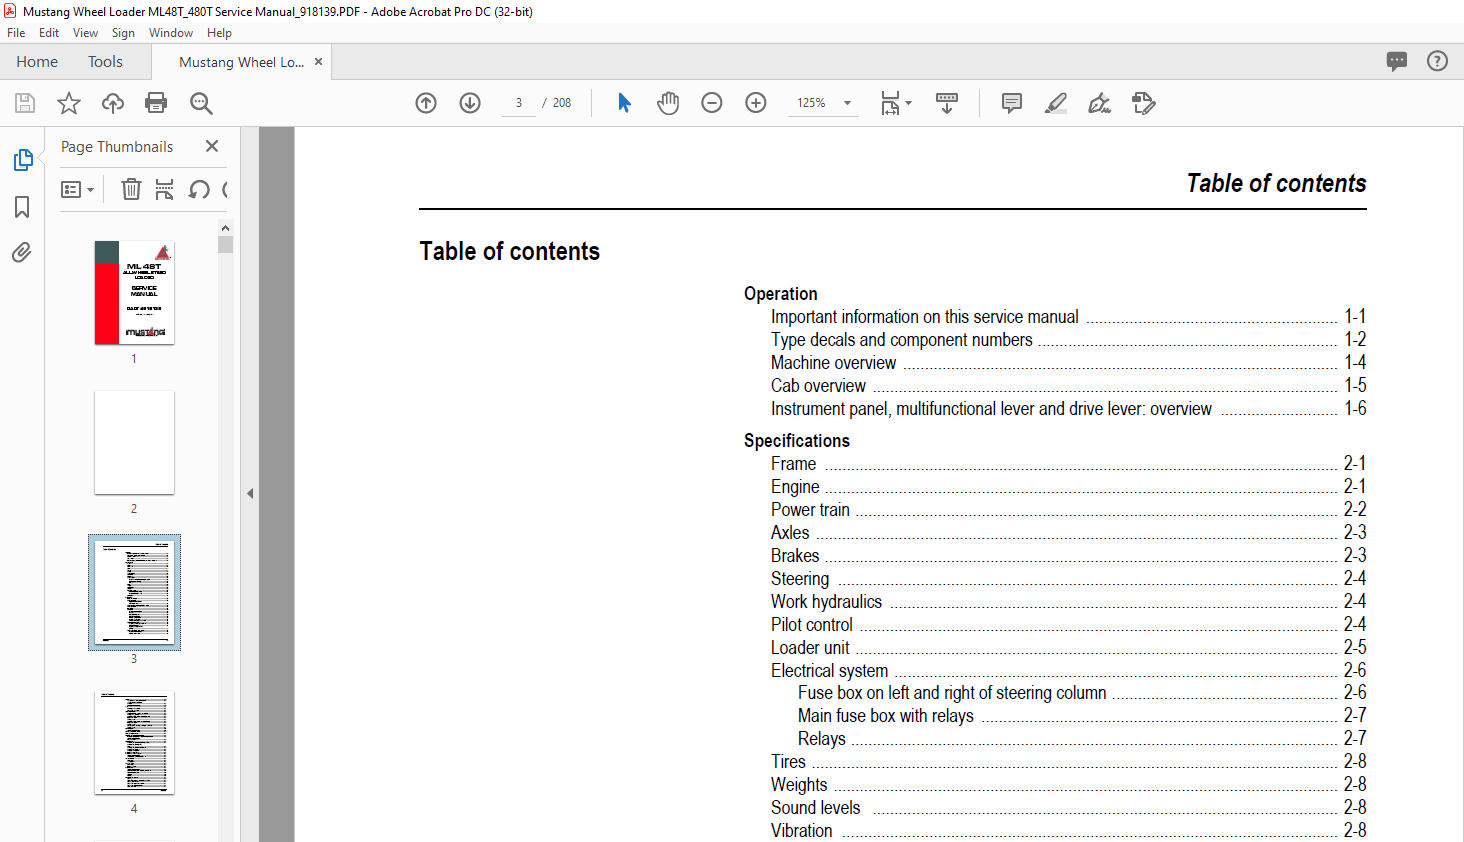
Task: Select page 1 cover thumbnail
Action: click(134, 293)
